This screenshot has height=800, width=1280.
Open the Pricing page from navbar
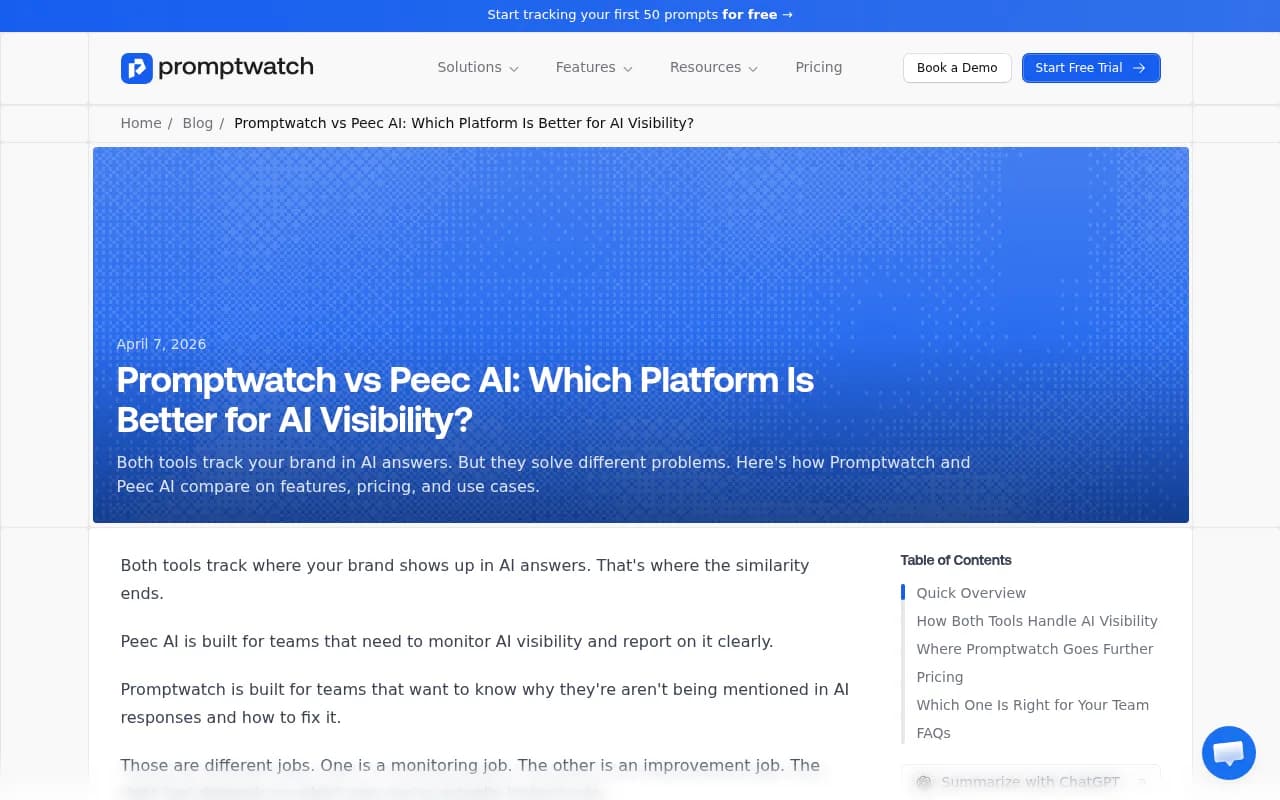point(818,67)
